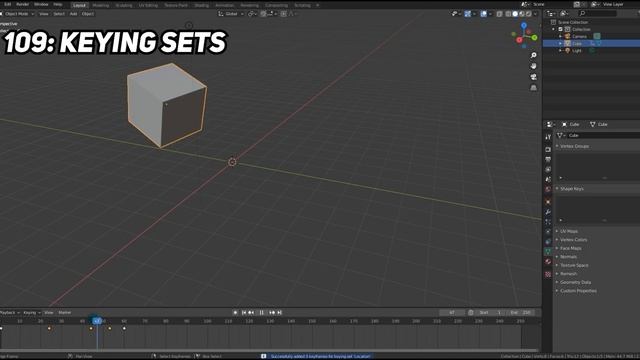Select the Cube object in outliner
Image resolution: width=640 pixels, height=360 pixels.
(577, 43)
